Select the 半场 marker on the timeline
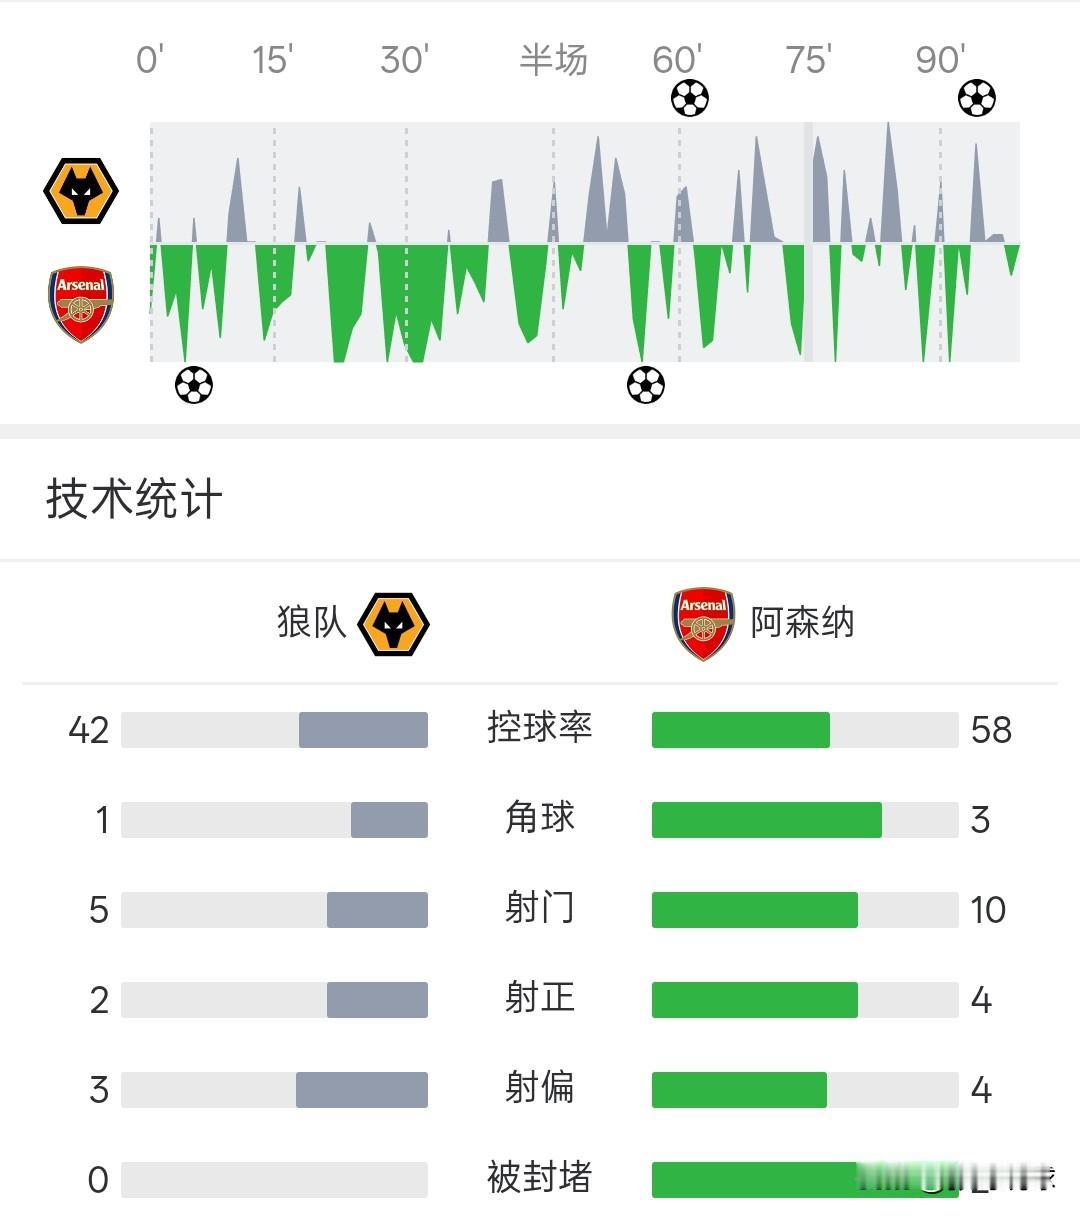 point(553,60)
